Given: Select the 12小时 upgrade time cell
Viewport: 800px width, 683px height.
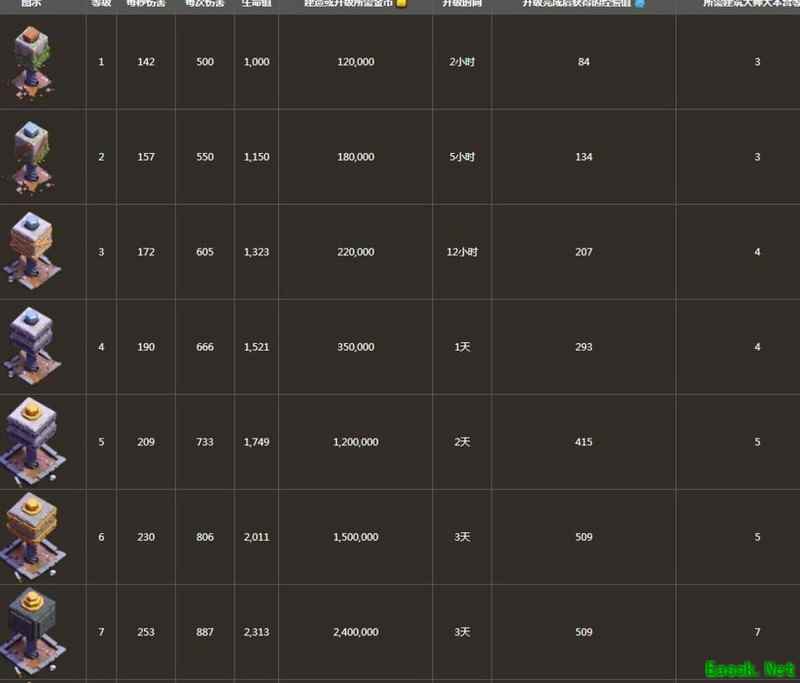Looking at the screenshot, I should click(462, 252).
